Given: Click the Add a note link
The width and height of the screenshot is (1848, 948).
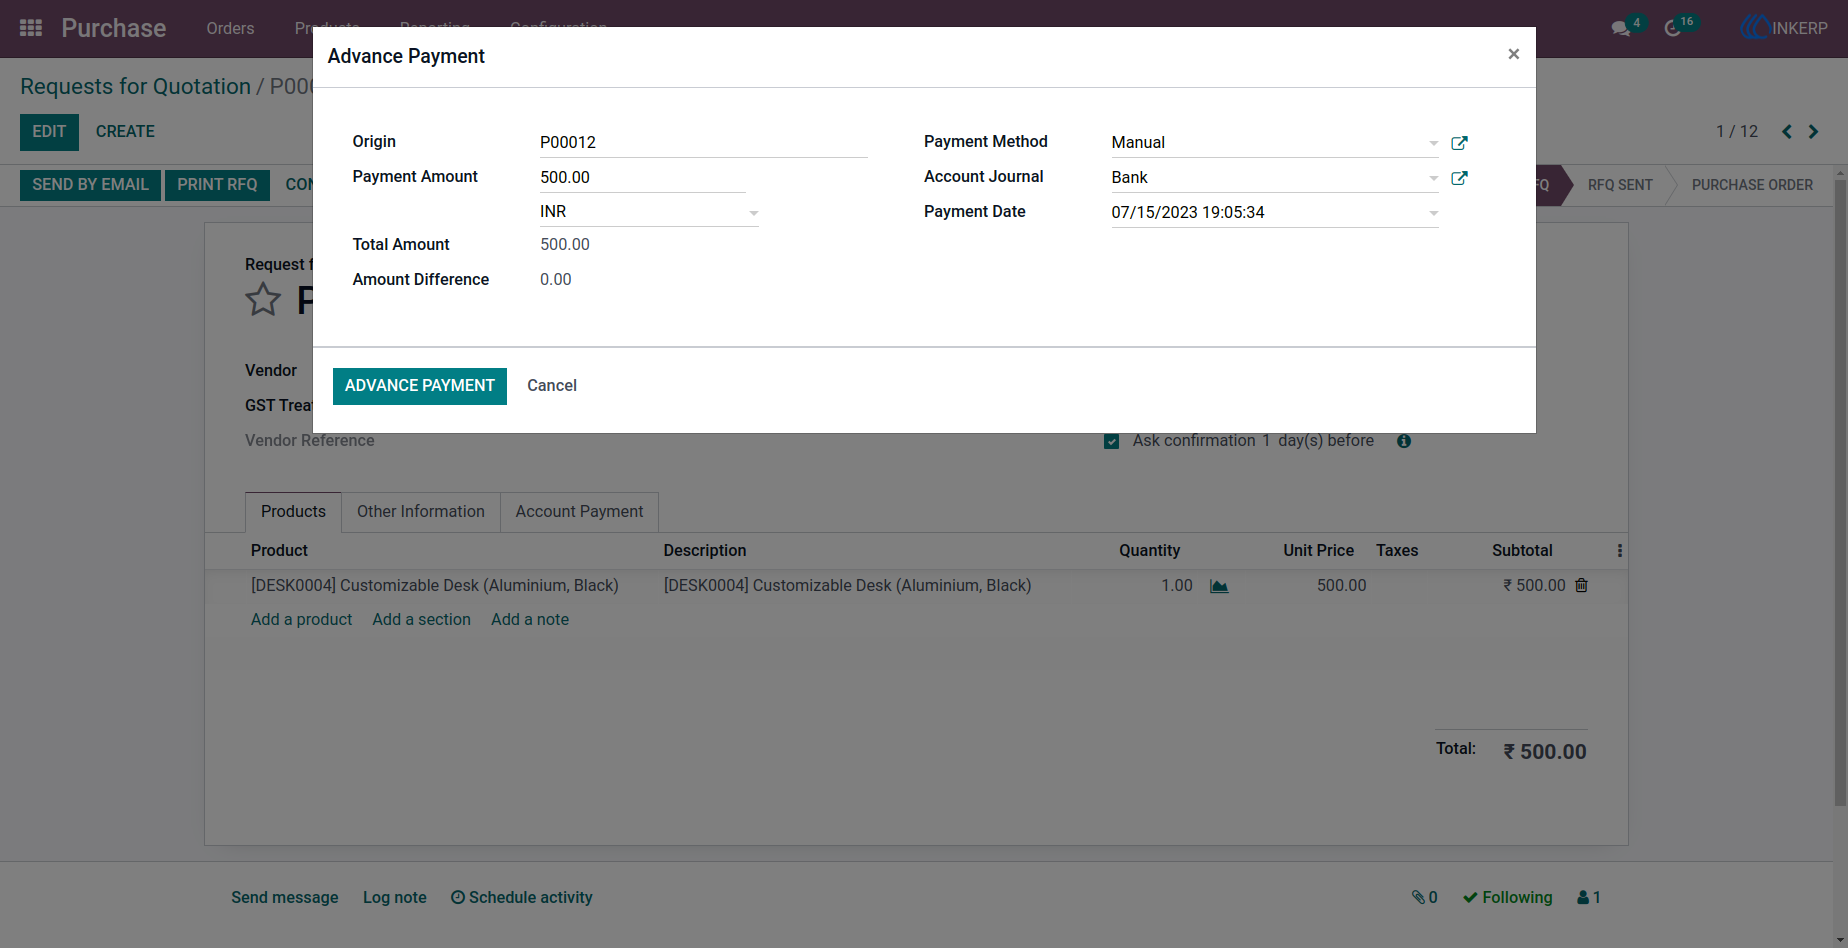Looking at the screenshot, I should click(x=530, y=620).
